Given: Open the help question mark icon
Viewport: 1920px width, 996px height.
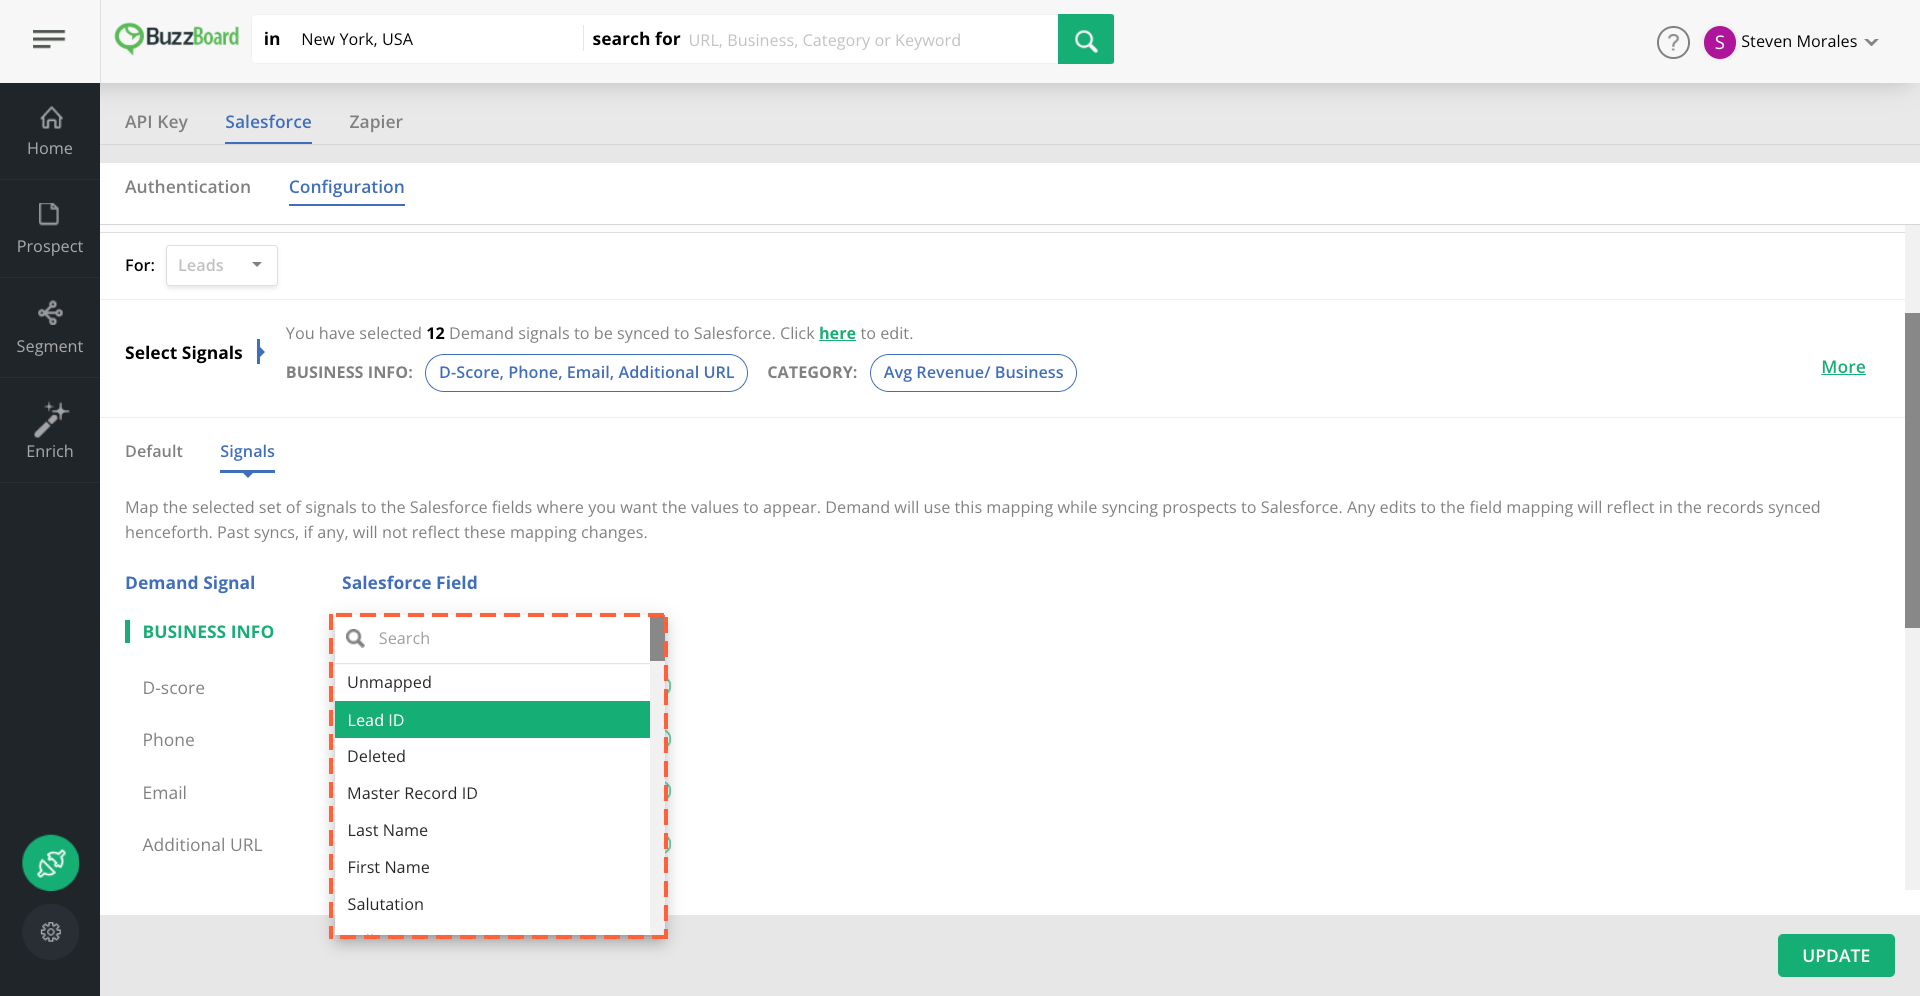Looking at the screenshot, I should point(1673,42).
